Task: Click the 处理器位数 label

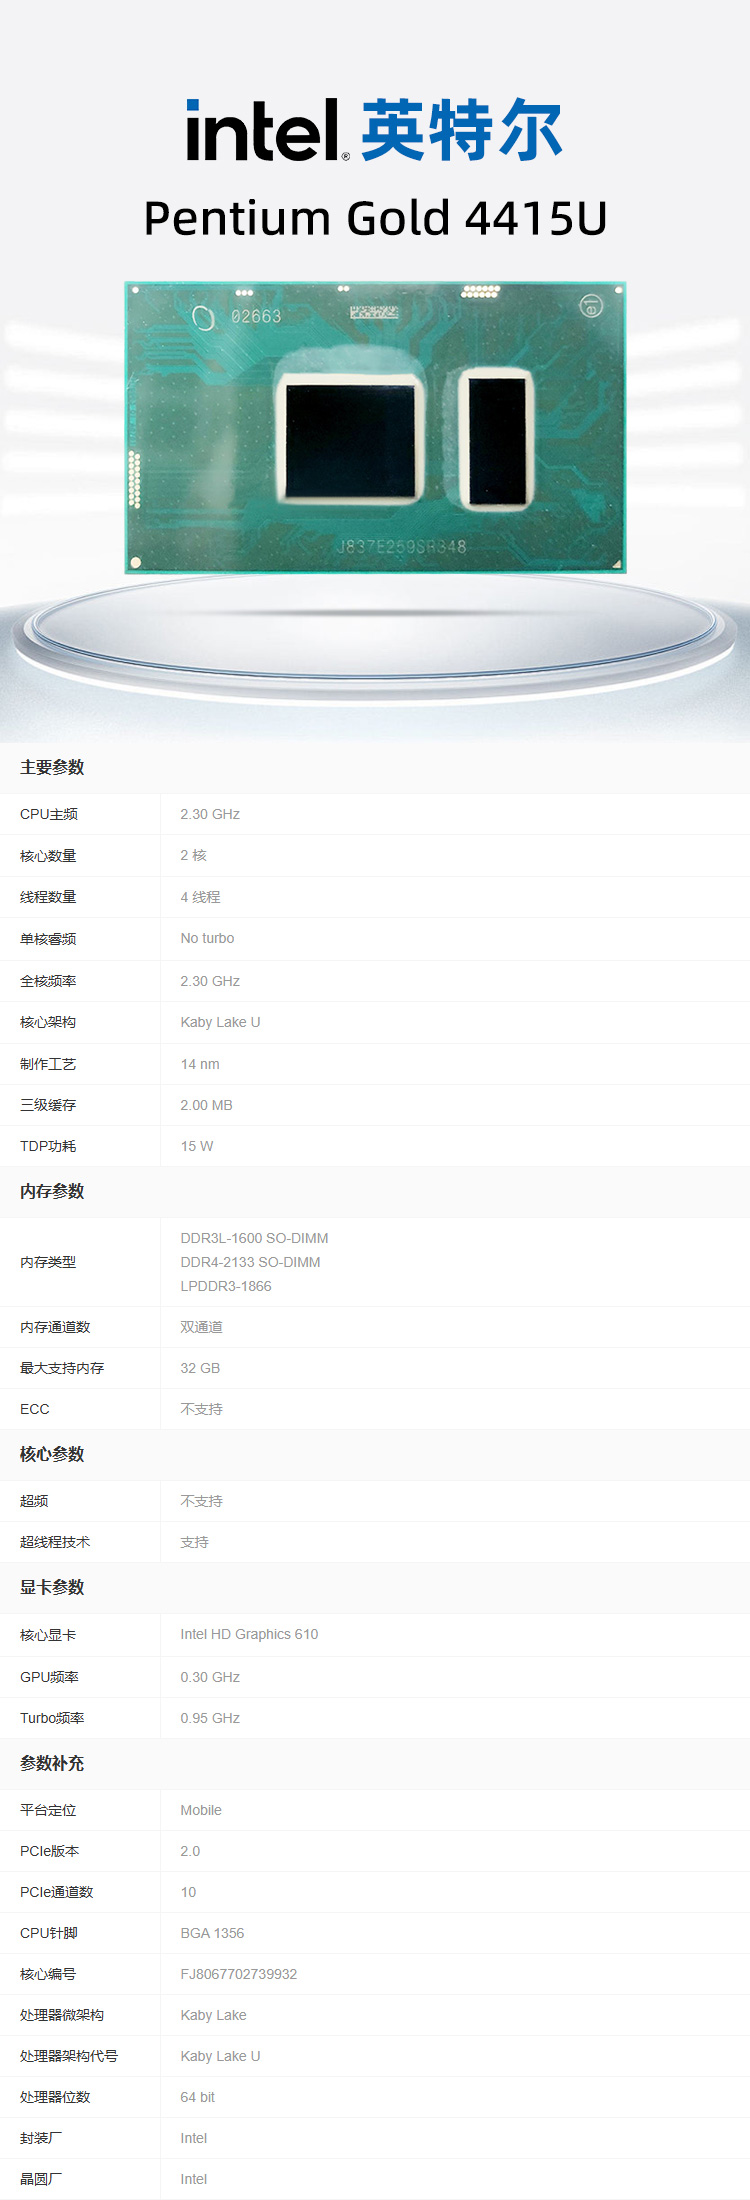Action: pos(55,2097)
